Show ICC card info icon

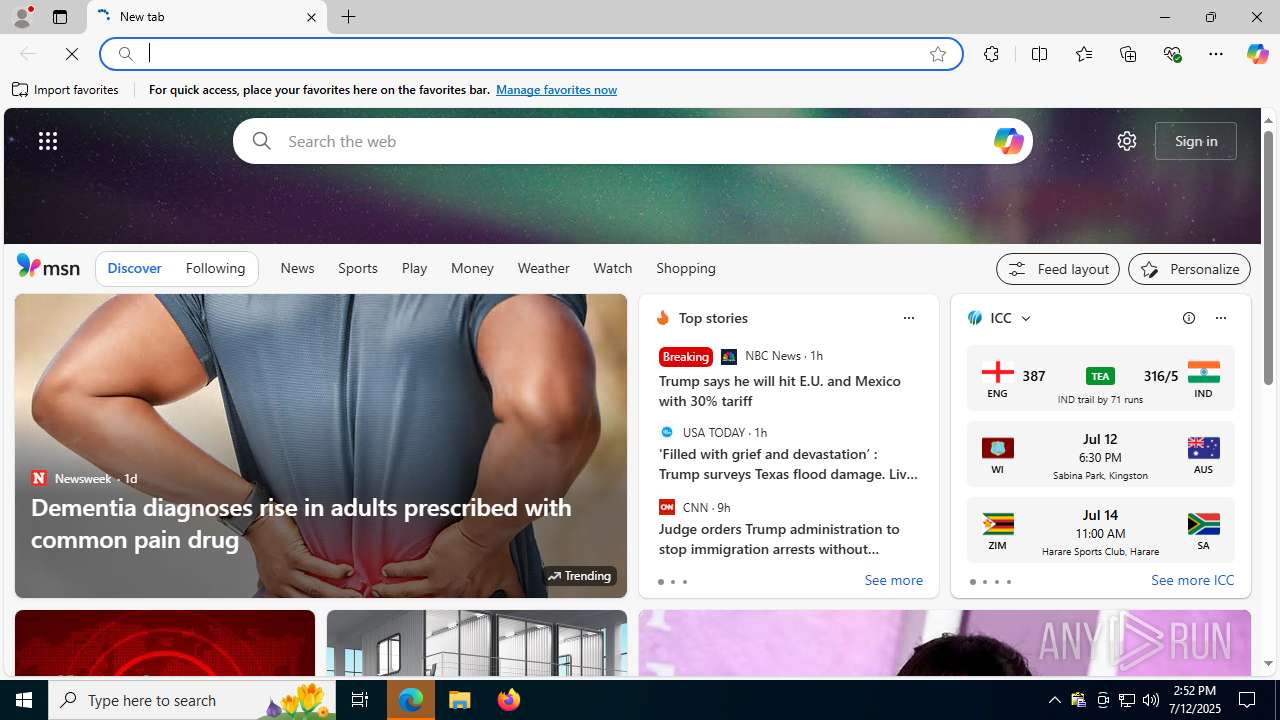(x=1188, y=318)
